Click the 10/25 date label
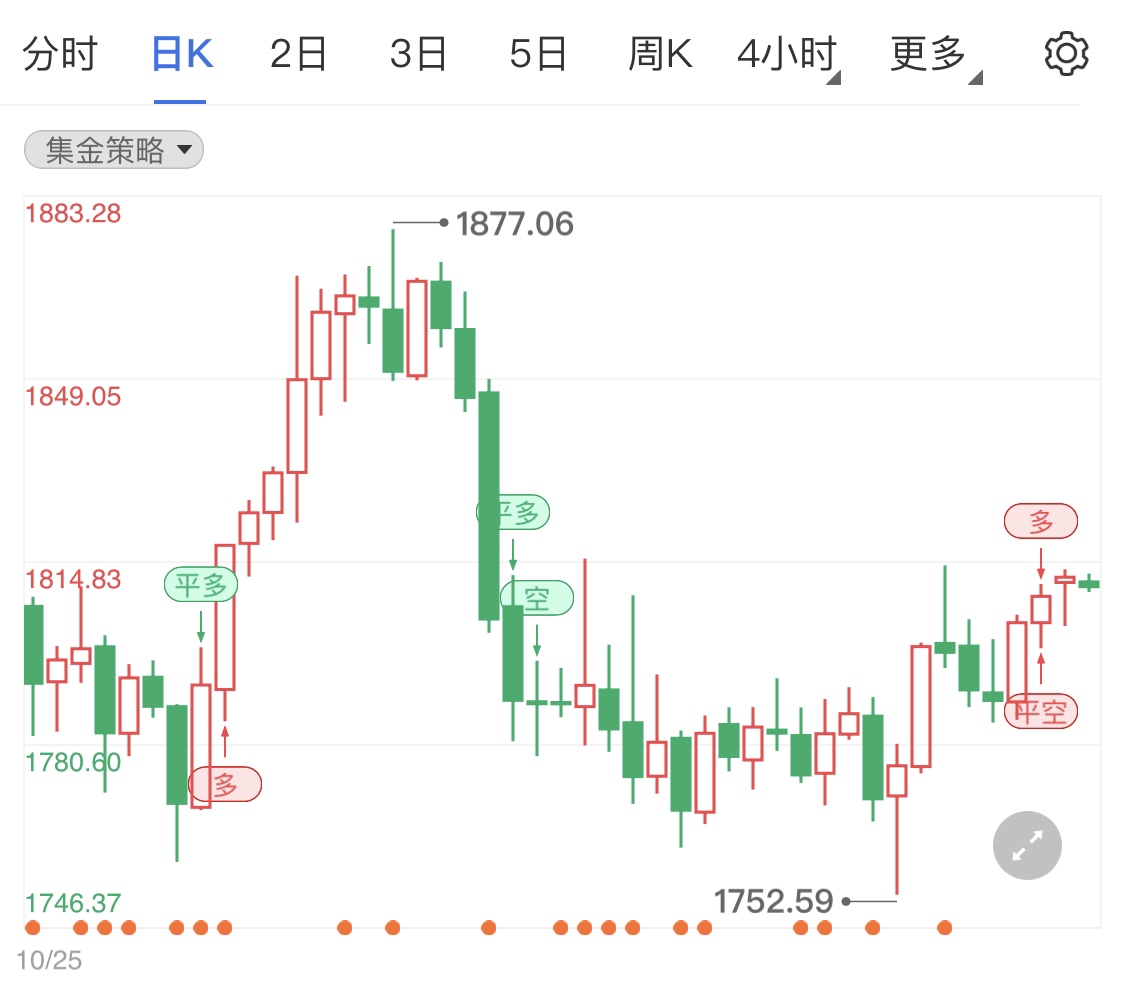Image resolution: width=1125 pixels, height=994 pixels. point(51,960)
